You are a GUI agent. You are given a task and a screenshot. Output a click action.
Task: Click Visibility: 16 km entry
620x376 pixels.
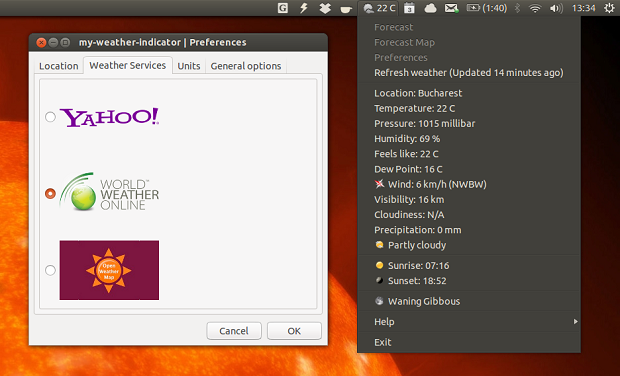469,199
